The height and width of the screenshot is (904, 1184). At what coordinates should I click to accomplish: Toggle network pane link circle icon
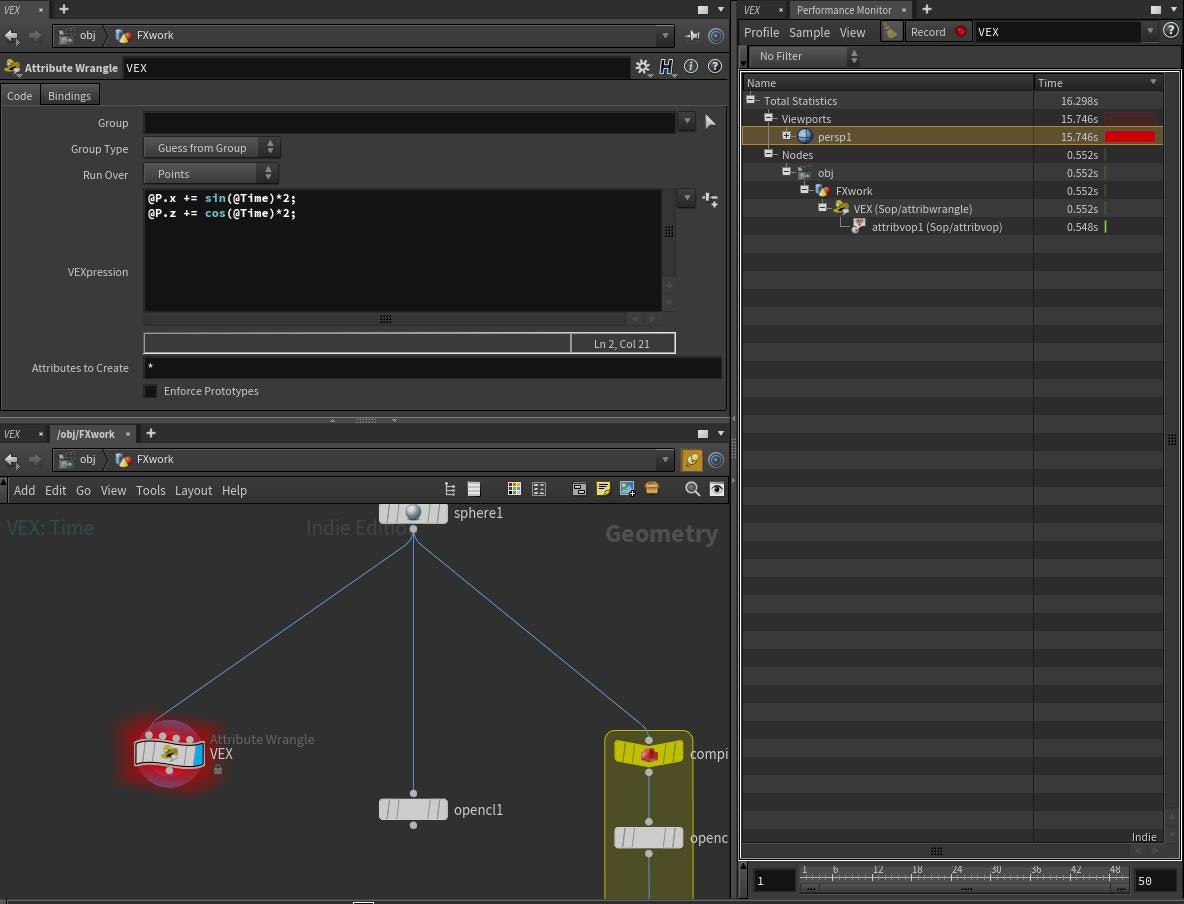pos(716,459)
